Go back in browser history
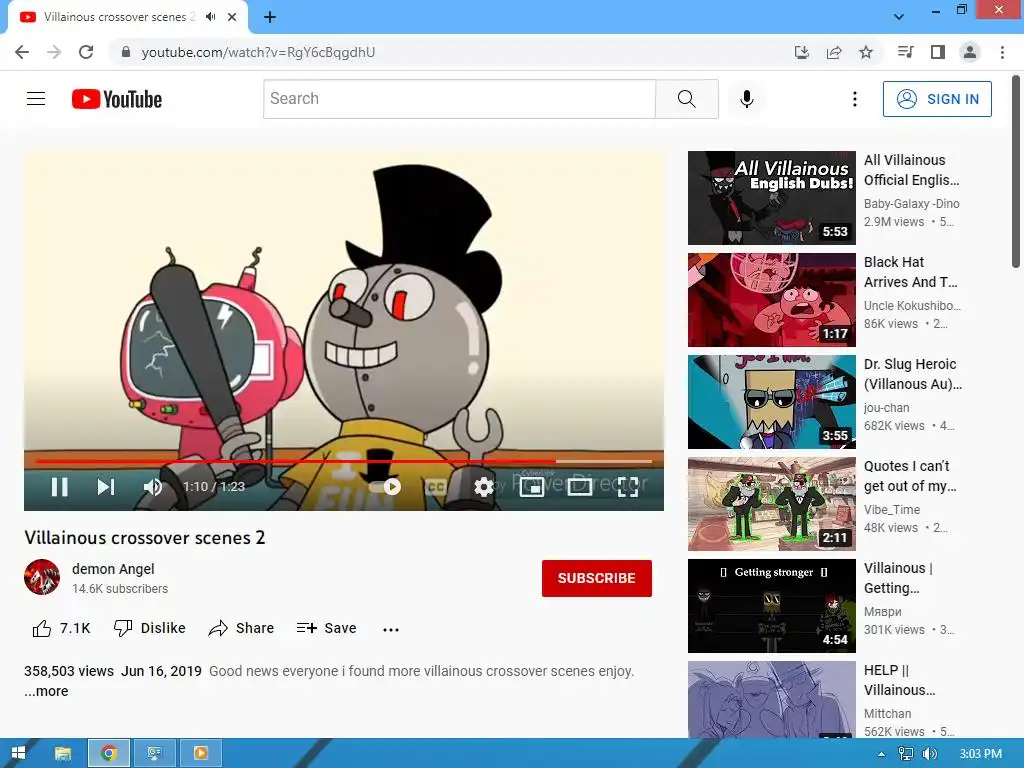This screenshot has height=768, width=1024. pos(22,52)
